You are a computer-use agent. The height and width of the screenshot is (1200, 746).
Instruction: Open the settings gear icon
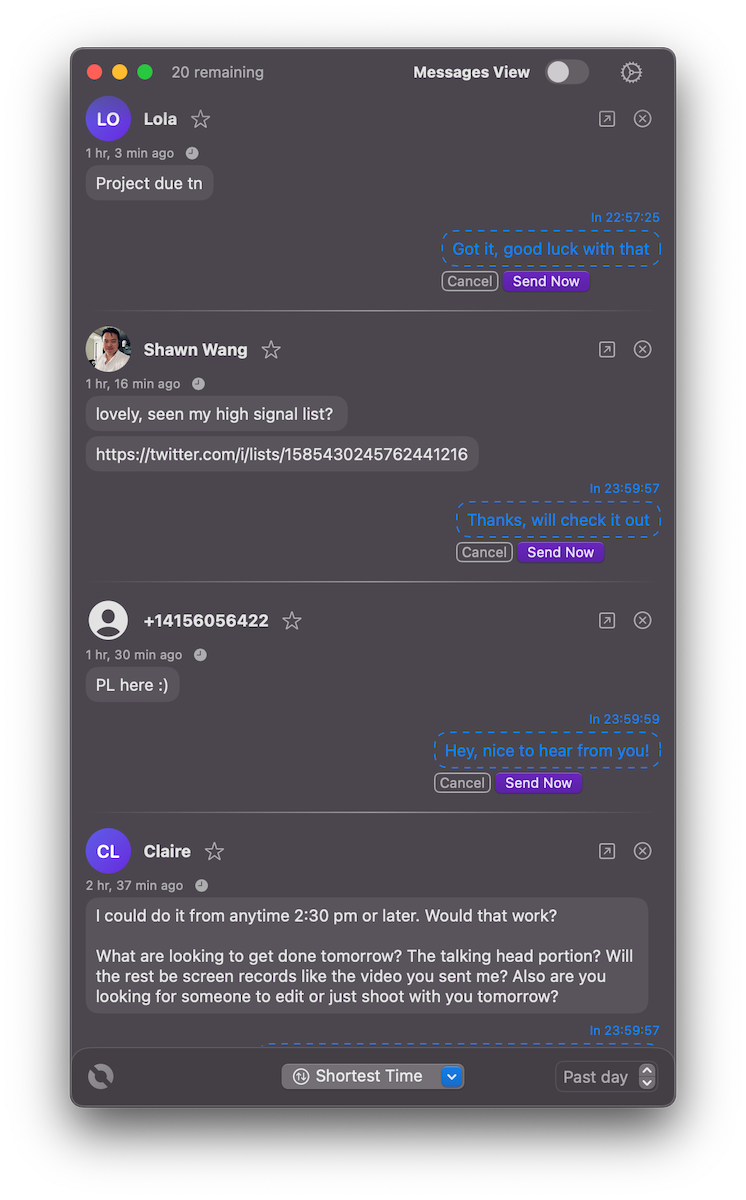pos(631,72)
